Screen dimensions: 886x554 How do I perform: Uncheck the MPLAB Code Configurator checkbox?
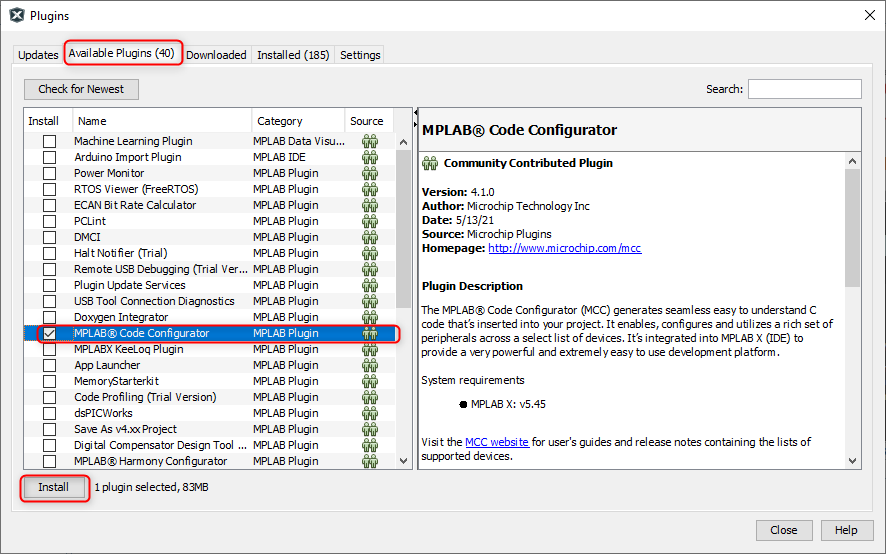(x=49, y=333)
